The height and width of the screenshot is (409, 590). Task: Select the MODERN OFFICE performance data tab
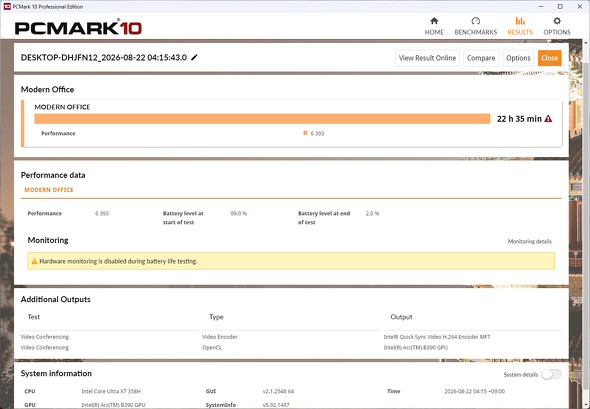point(49,190)
